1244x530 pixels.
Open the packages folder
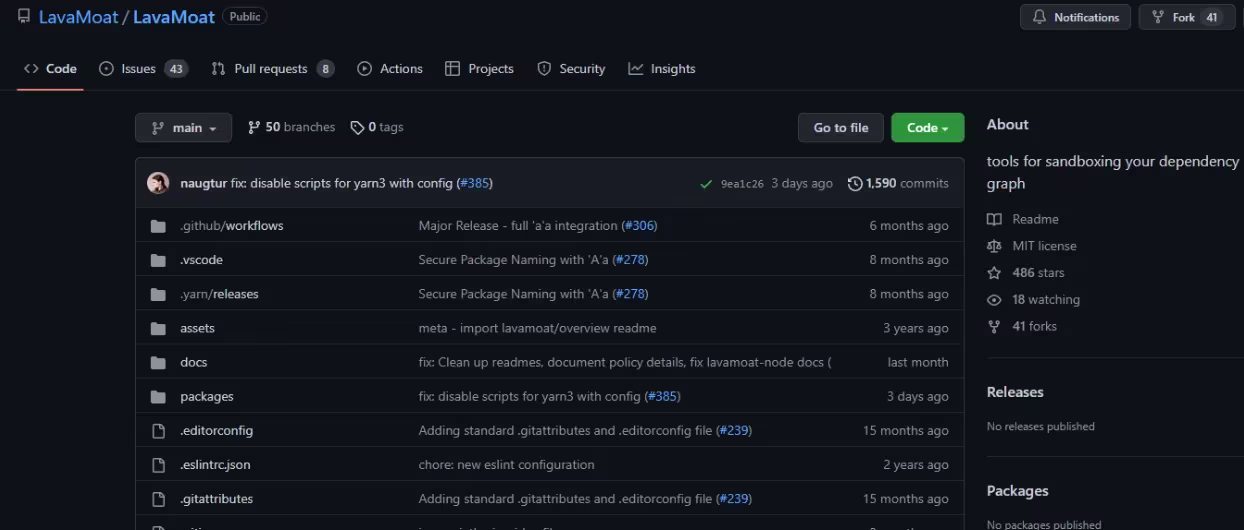(207, 396)
